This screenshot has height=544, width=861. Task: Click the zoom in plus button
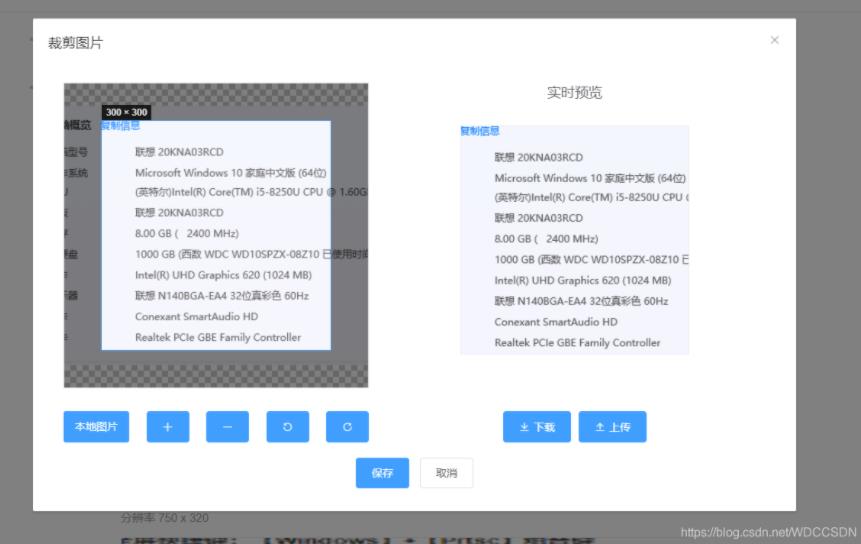pos(167,427)
